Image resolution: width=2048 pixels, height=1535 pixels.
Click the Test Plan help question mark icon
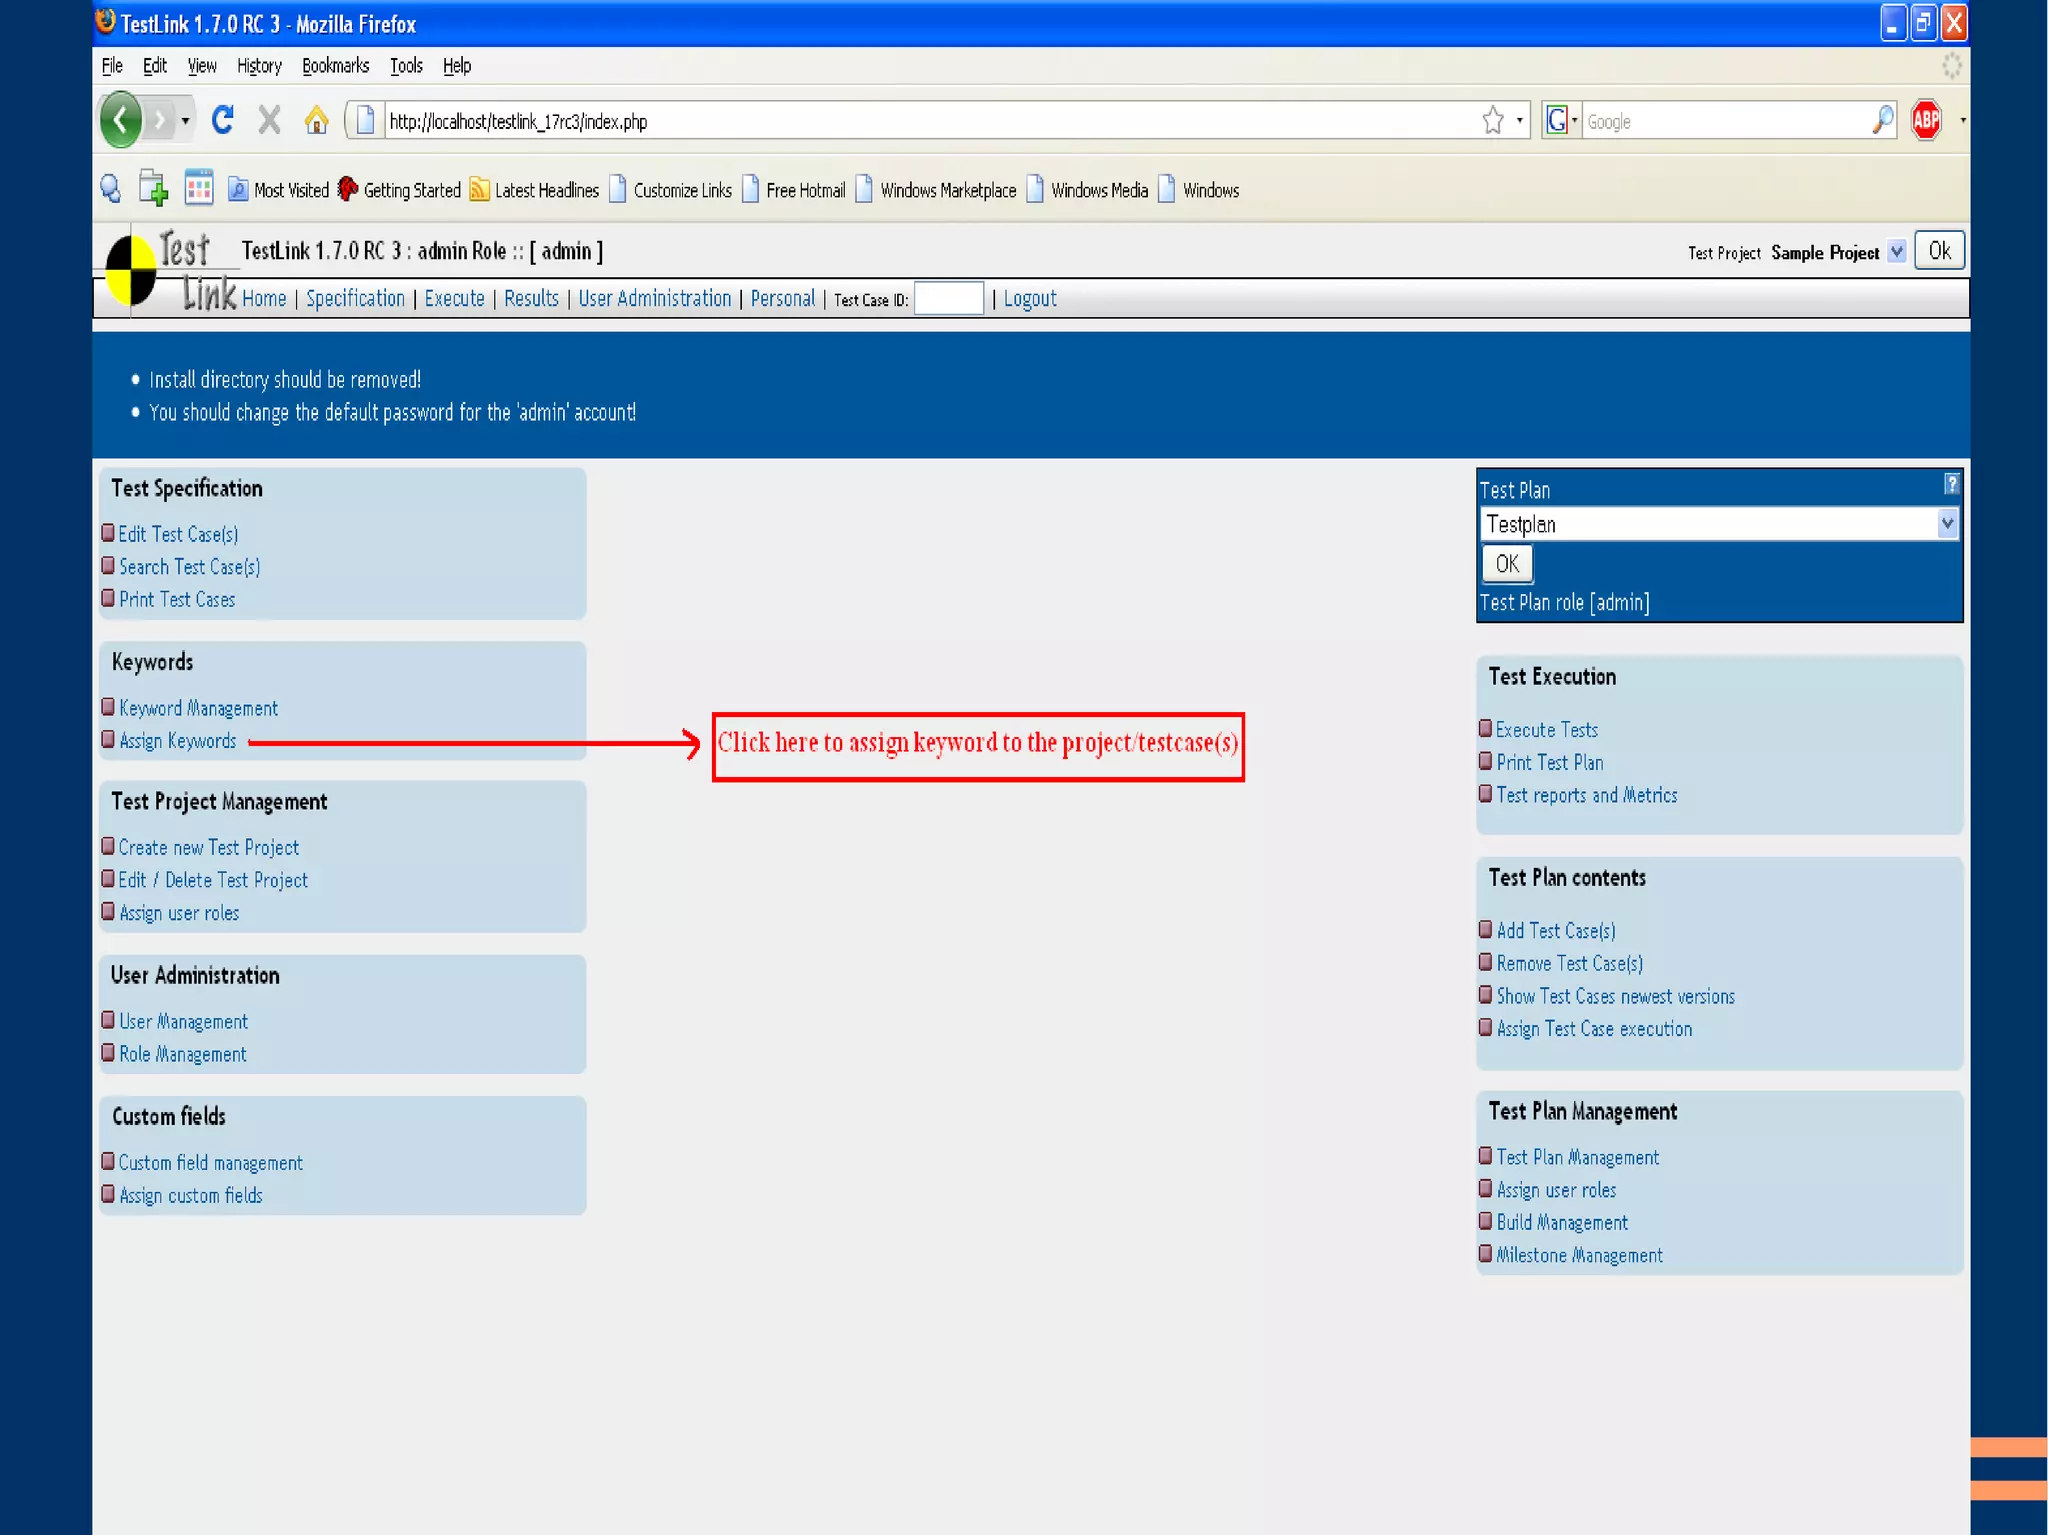(x=1951, y=484)
